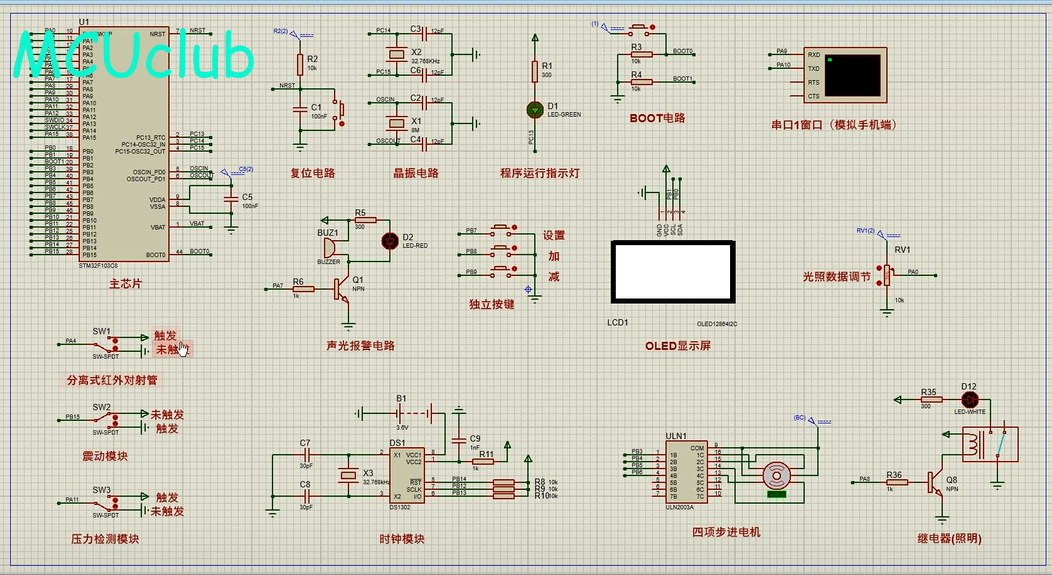Viewport: 1052px width, 575px height.
Task: Click the LCD1 OLED display screen
Action: 673,272
